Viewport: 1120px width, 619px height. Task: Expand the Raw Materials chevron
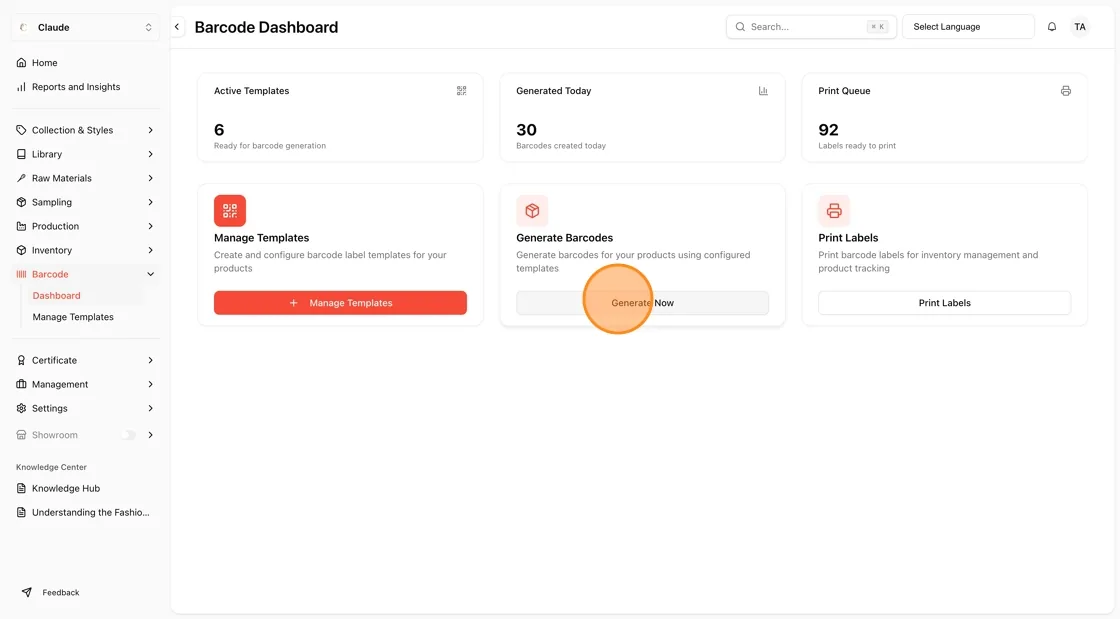pyautogui.click(x=150, y=178)
